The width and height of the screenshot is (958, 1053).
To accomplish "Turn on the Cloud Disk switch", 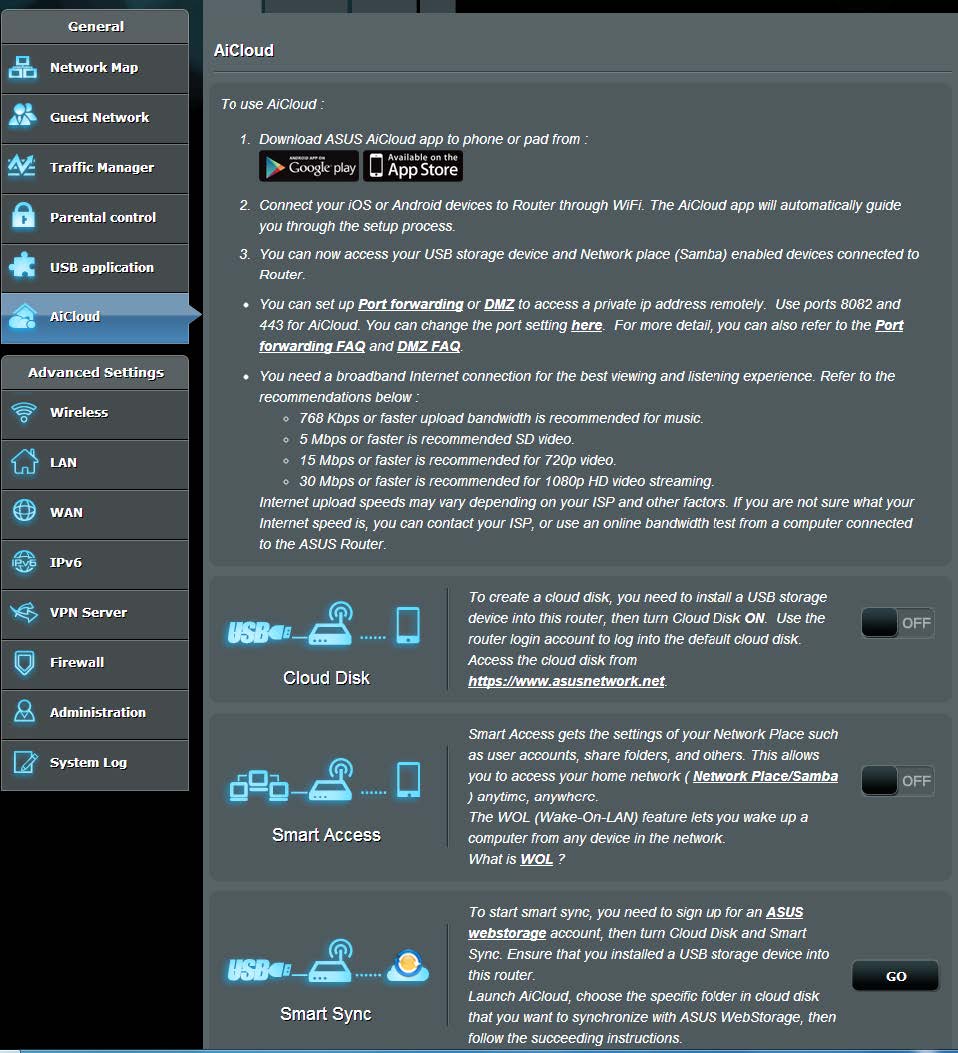I will (898, 623).
